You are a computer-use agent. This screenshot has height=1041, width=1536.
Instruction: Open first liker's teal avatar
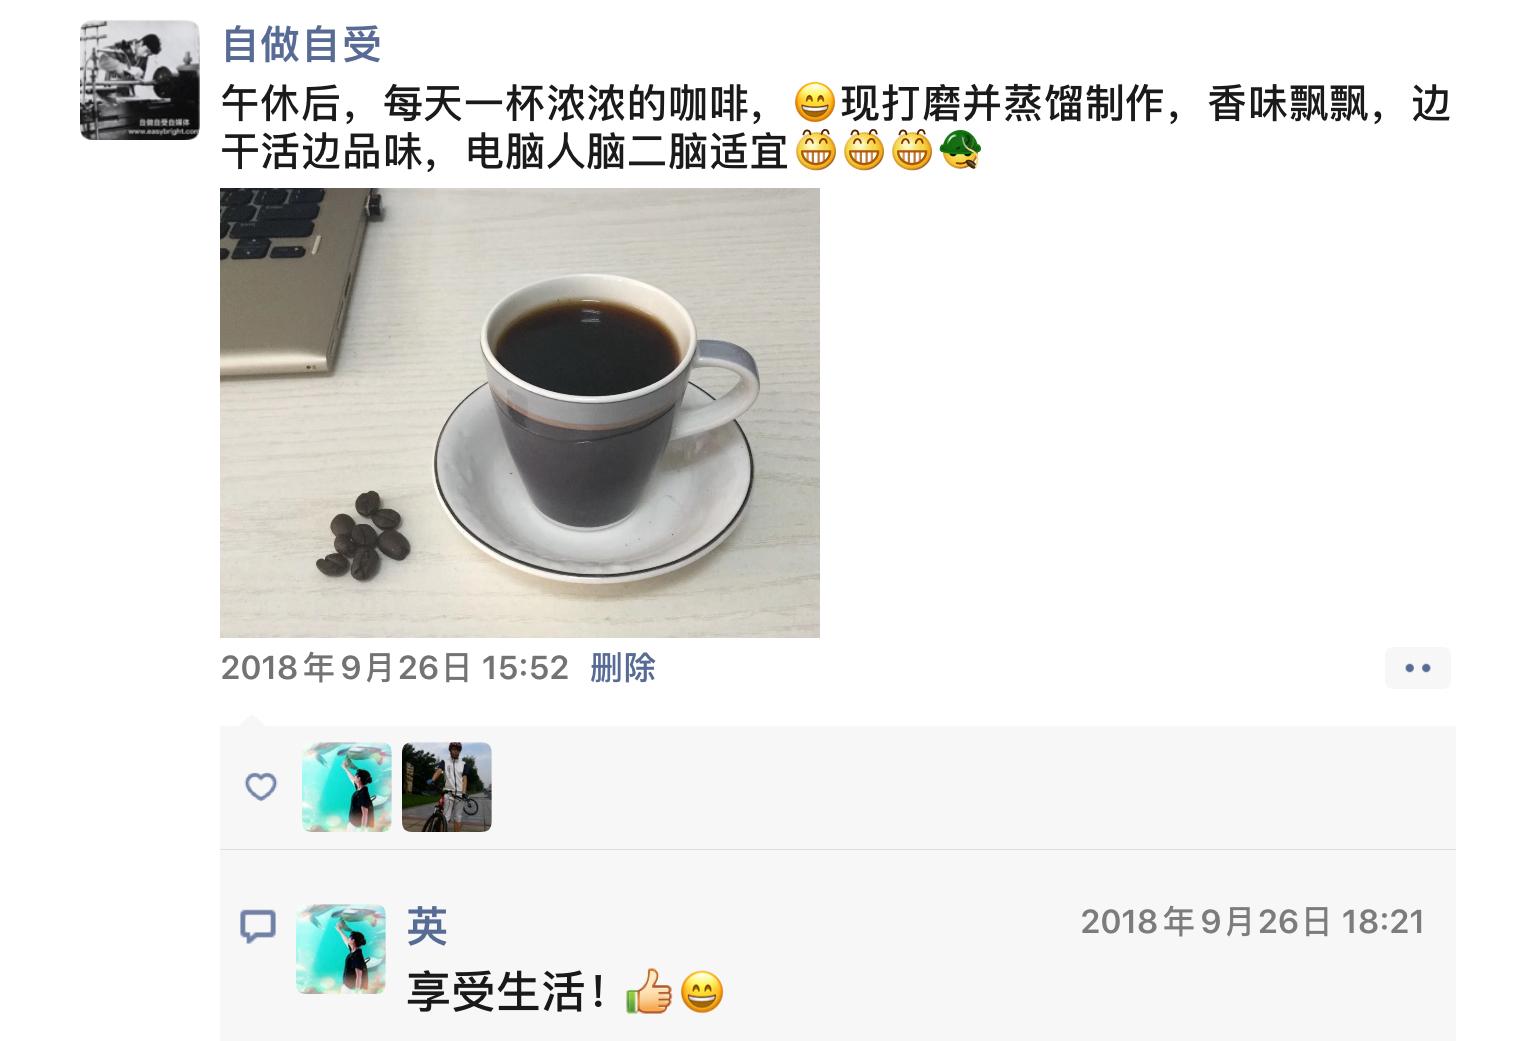click(x=347, y=787)
